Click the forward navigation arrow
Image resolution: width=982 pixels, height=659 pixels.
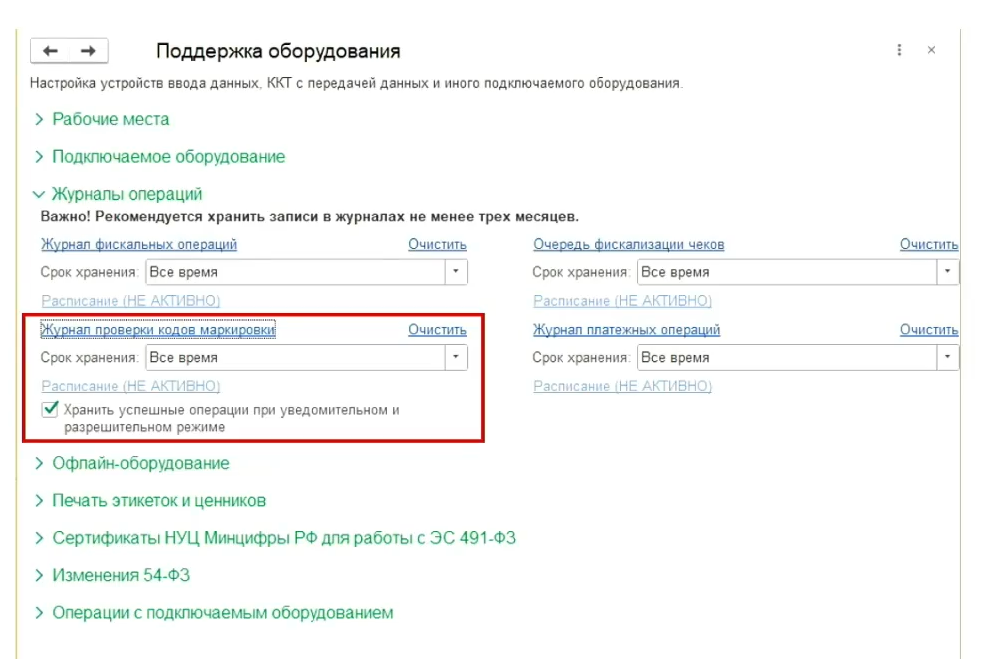click(88, 51)
